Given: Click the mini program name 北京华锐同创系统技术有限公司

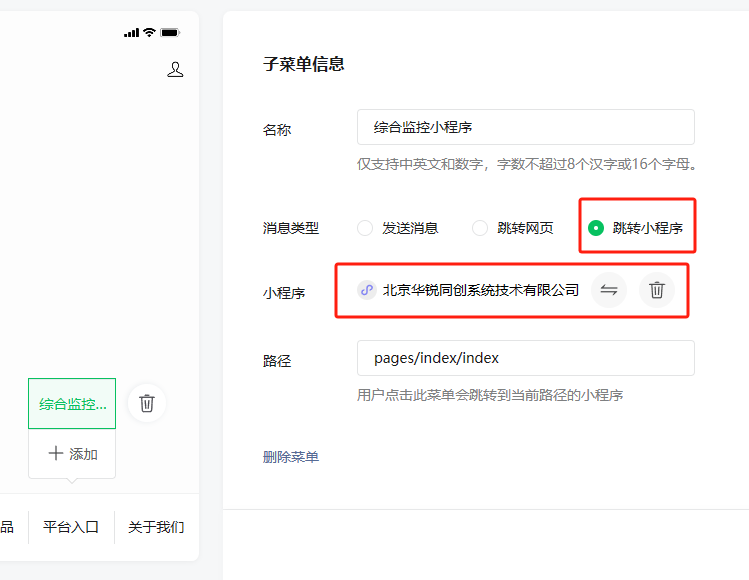Looking at the screenshot, I should pyautogui.click(x=481, y=290).
